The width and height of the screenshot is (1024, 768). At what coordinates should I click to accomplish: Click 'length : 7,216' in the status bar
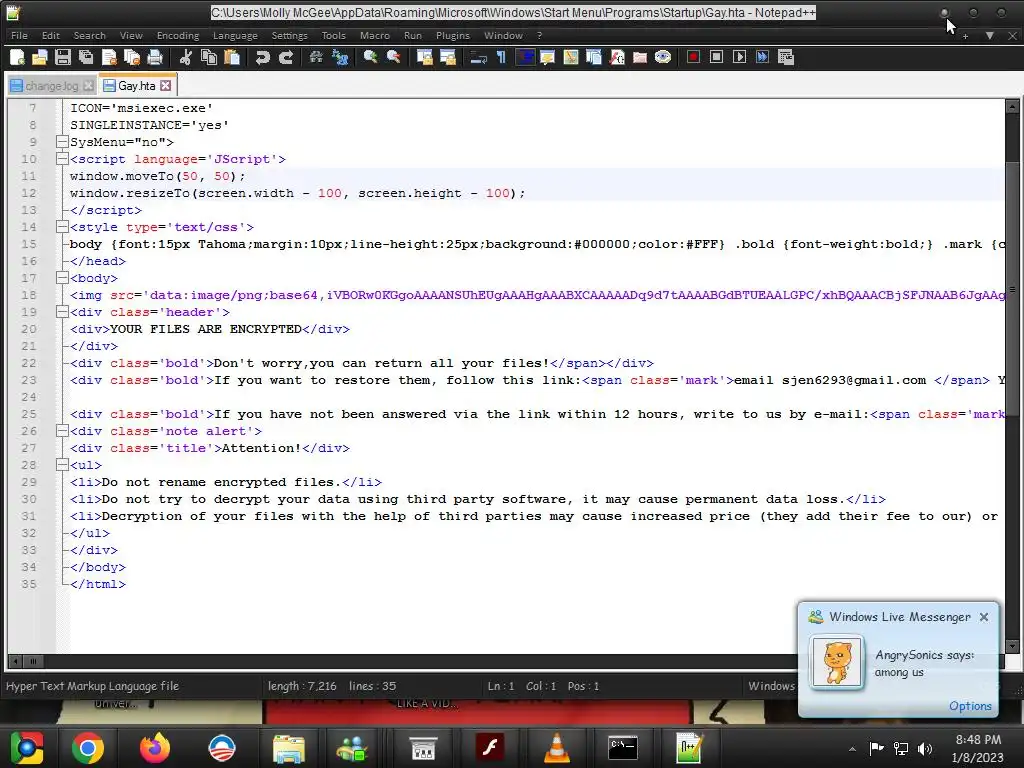[x=302, y=686]
